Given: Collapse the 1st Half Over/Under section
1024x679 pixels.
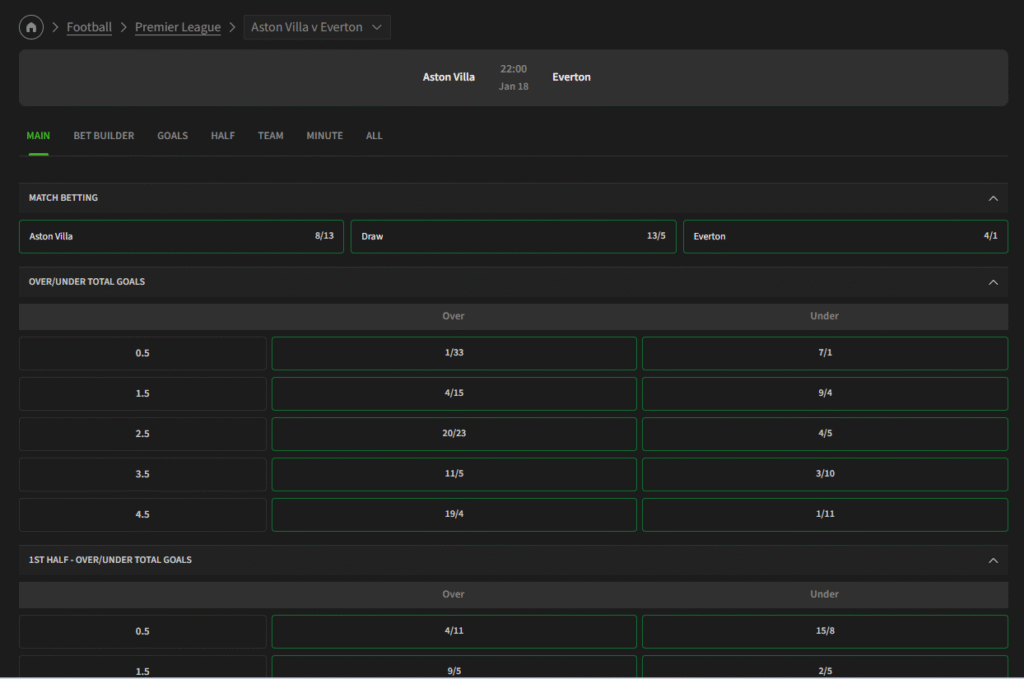Looking at the screenshot, I should (x=993, y=560).
